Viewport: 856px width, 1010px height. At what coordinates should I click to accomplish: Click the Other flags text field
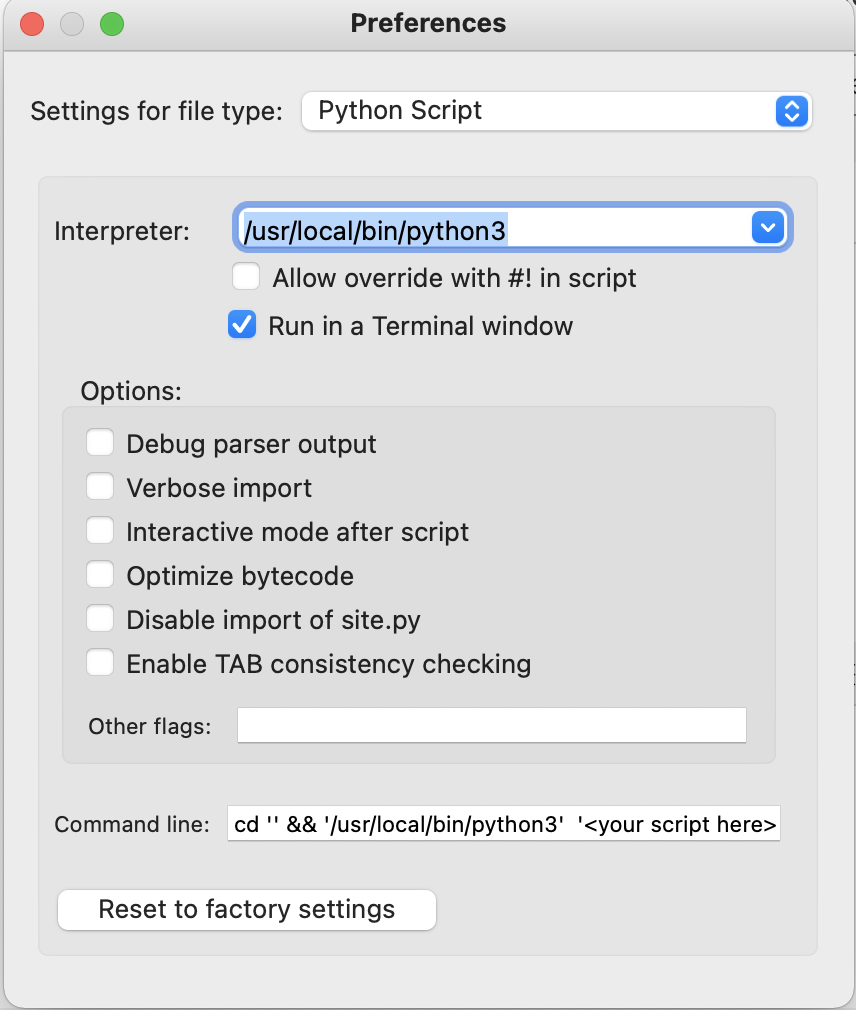point(491,725)
